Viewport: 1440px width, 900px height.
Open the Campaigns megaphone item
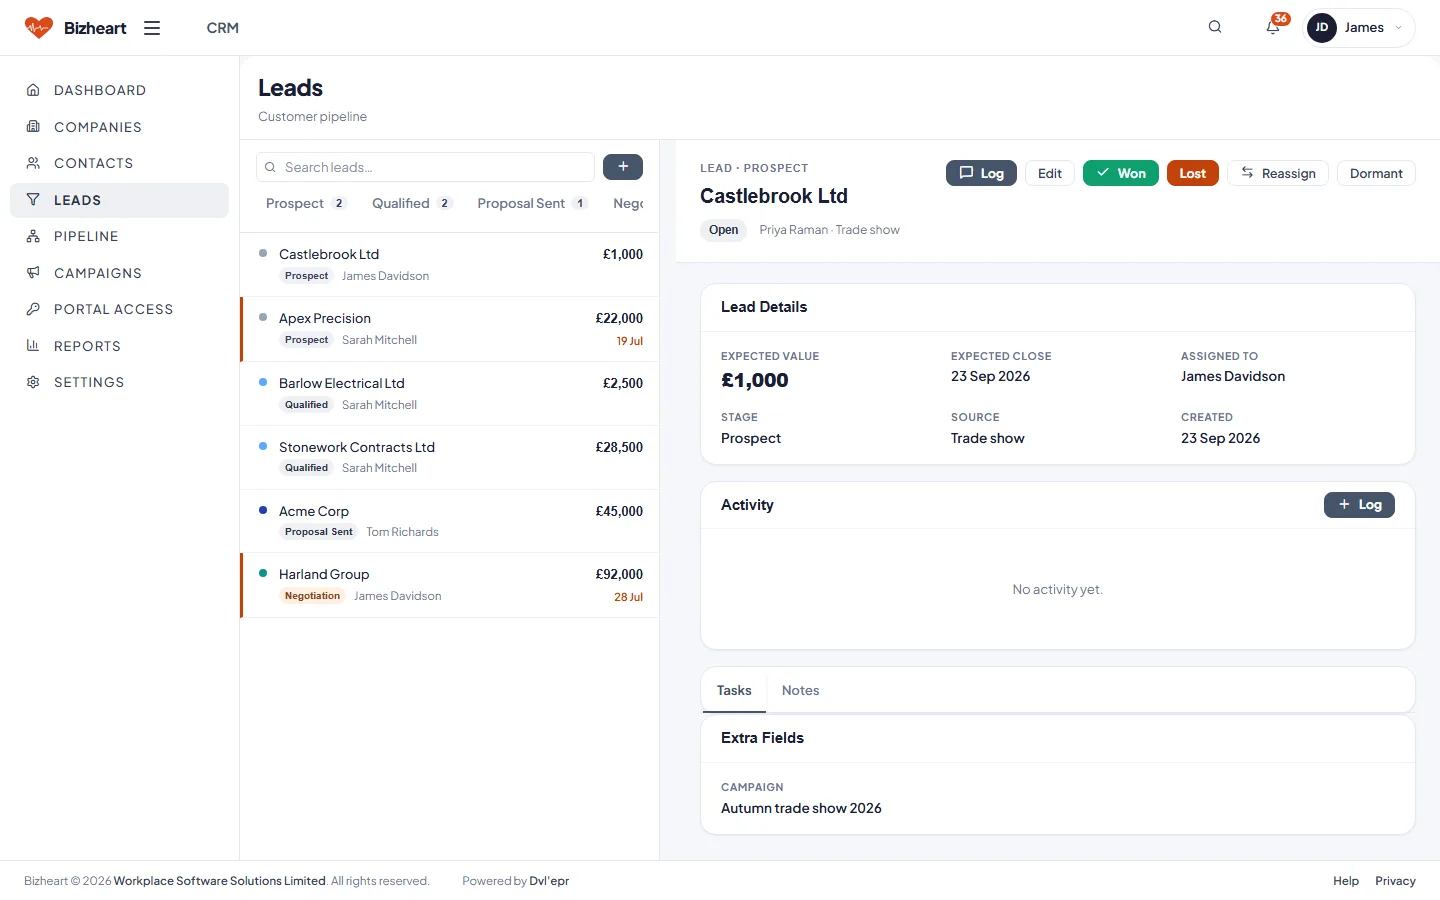tap(120, 273)
